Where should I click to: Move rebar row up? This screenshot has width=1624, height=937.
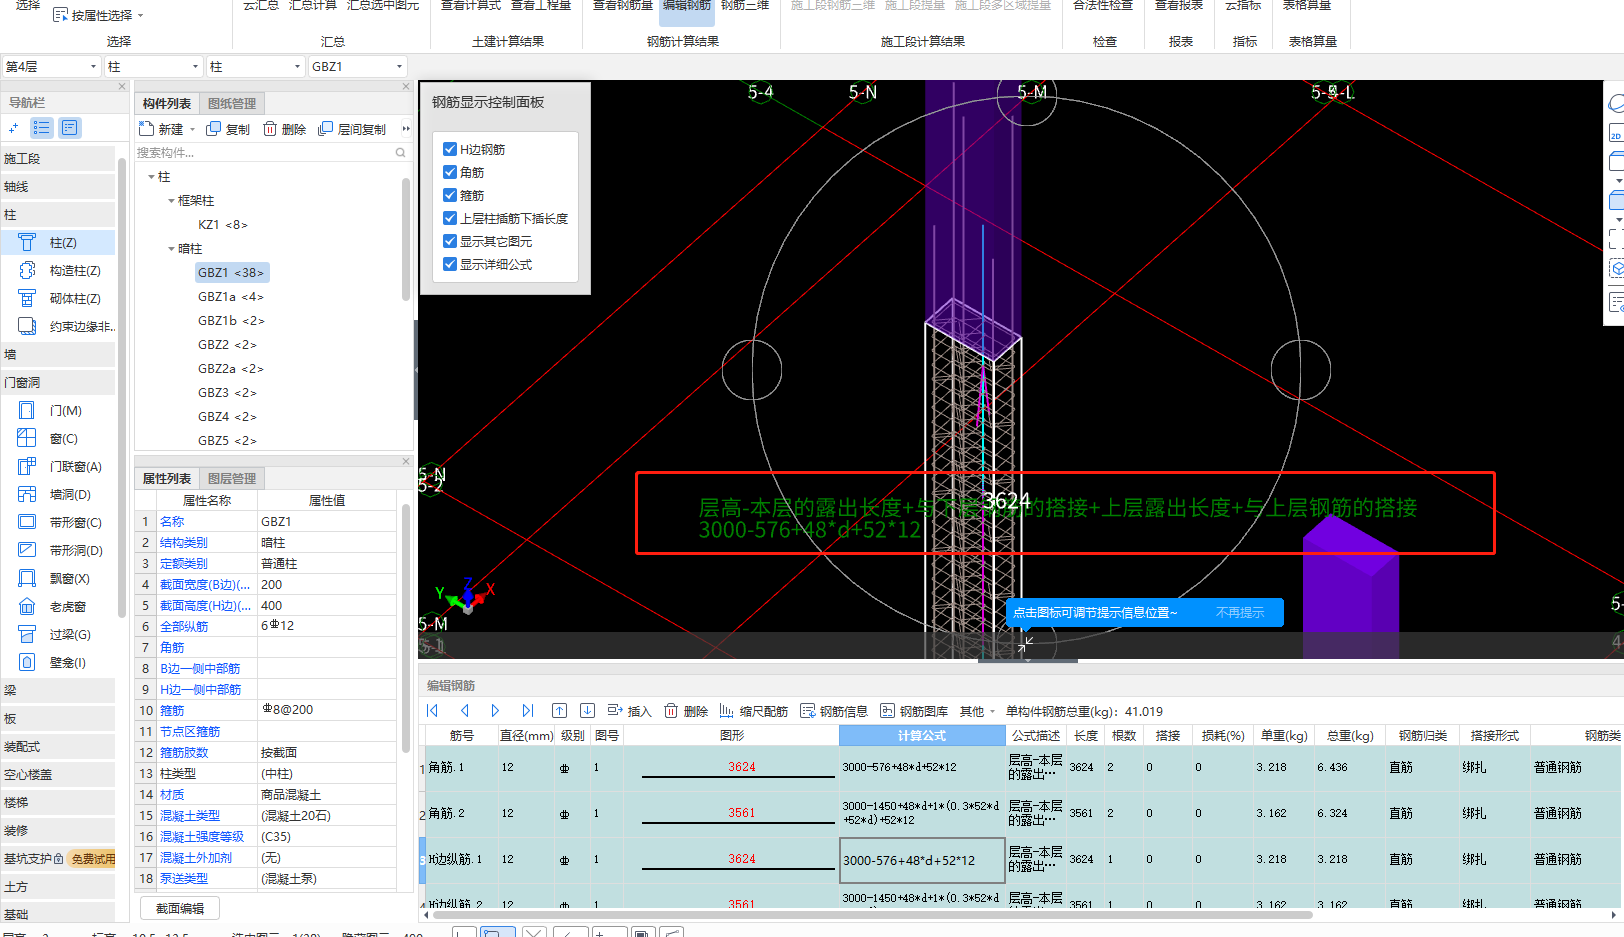560,711
